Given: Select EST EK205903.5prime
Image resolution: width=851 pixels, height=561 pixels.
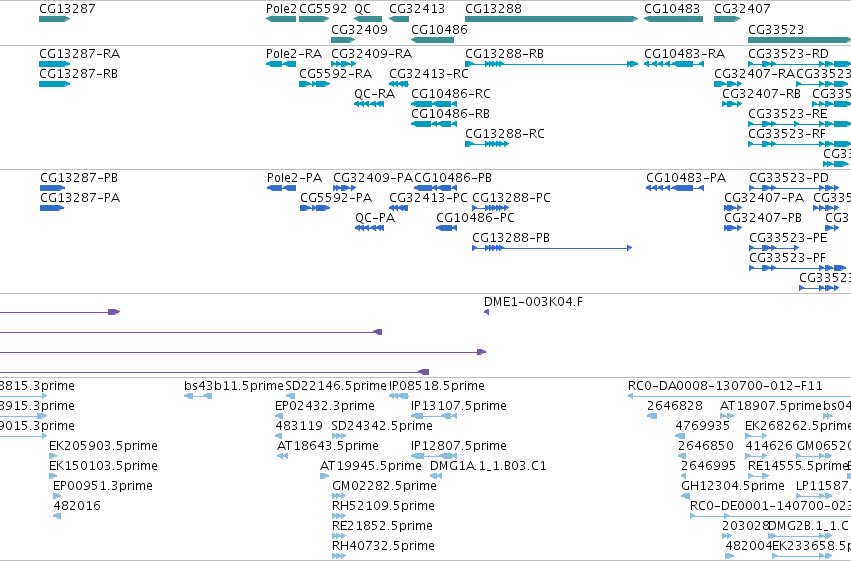Looking at the screenshot, I should coord(103,447).
